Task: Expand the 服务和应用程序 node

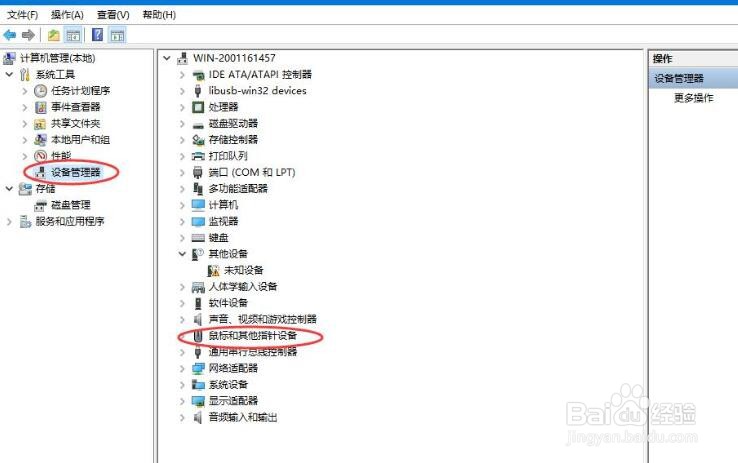Action: pos(9,221)
